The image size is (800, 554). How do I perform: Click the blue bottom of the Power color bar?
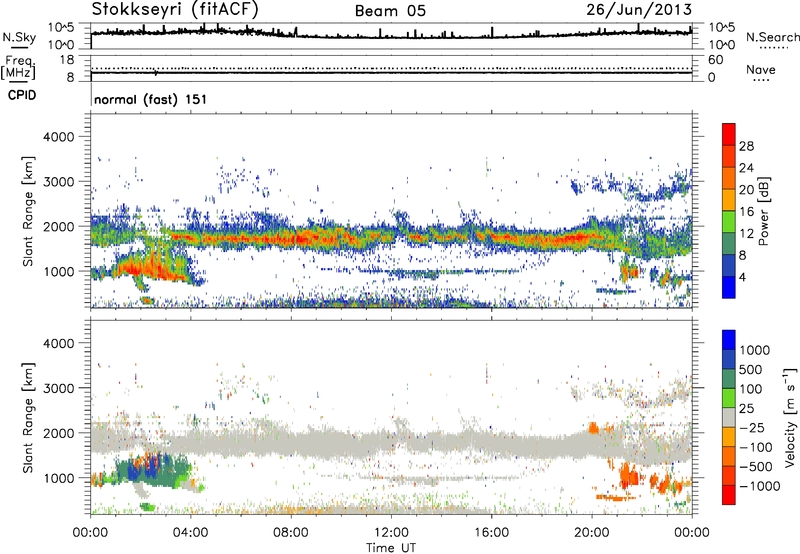[x=729, y=288]
